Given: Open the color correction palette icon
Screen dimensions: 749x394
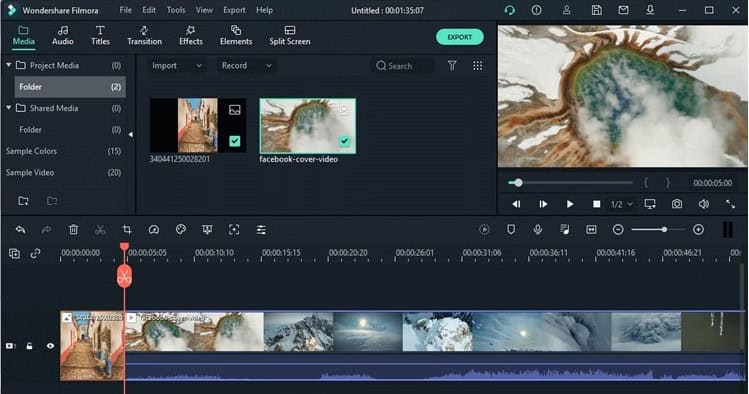Looking at the screenshot, I should (x=181, y=230).
